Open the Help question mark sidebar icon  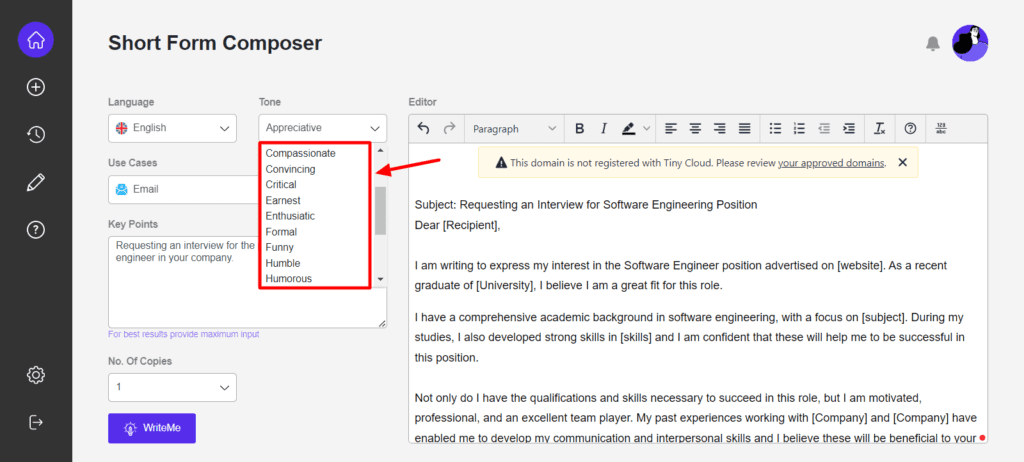pos(36,230)
